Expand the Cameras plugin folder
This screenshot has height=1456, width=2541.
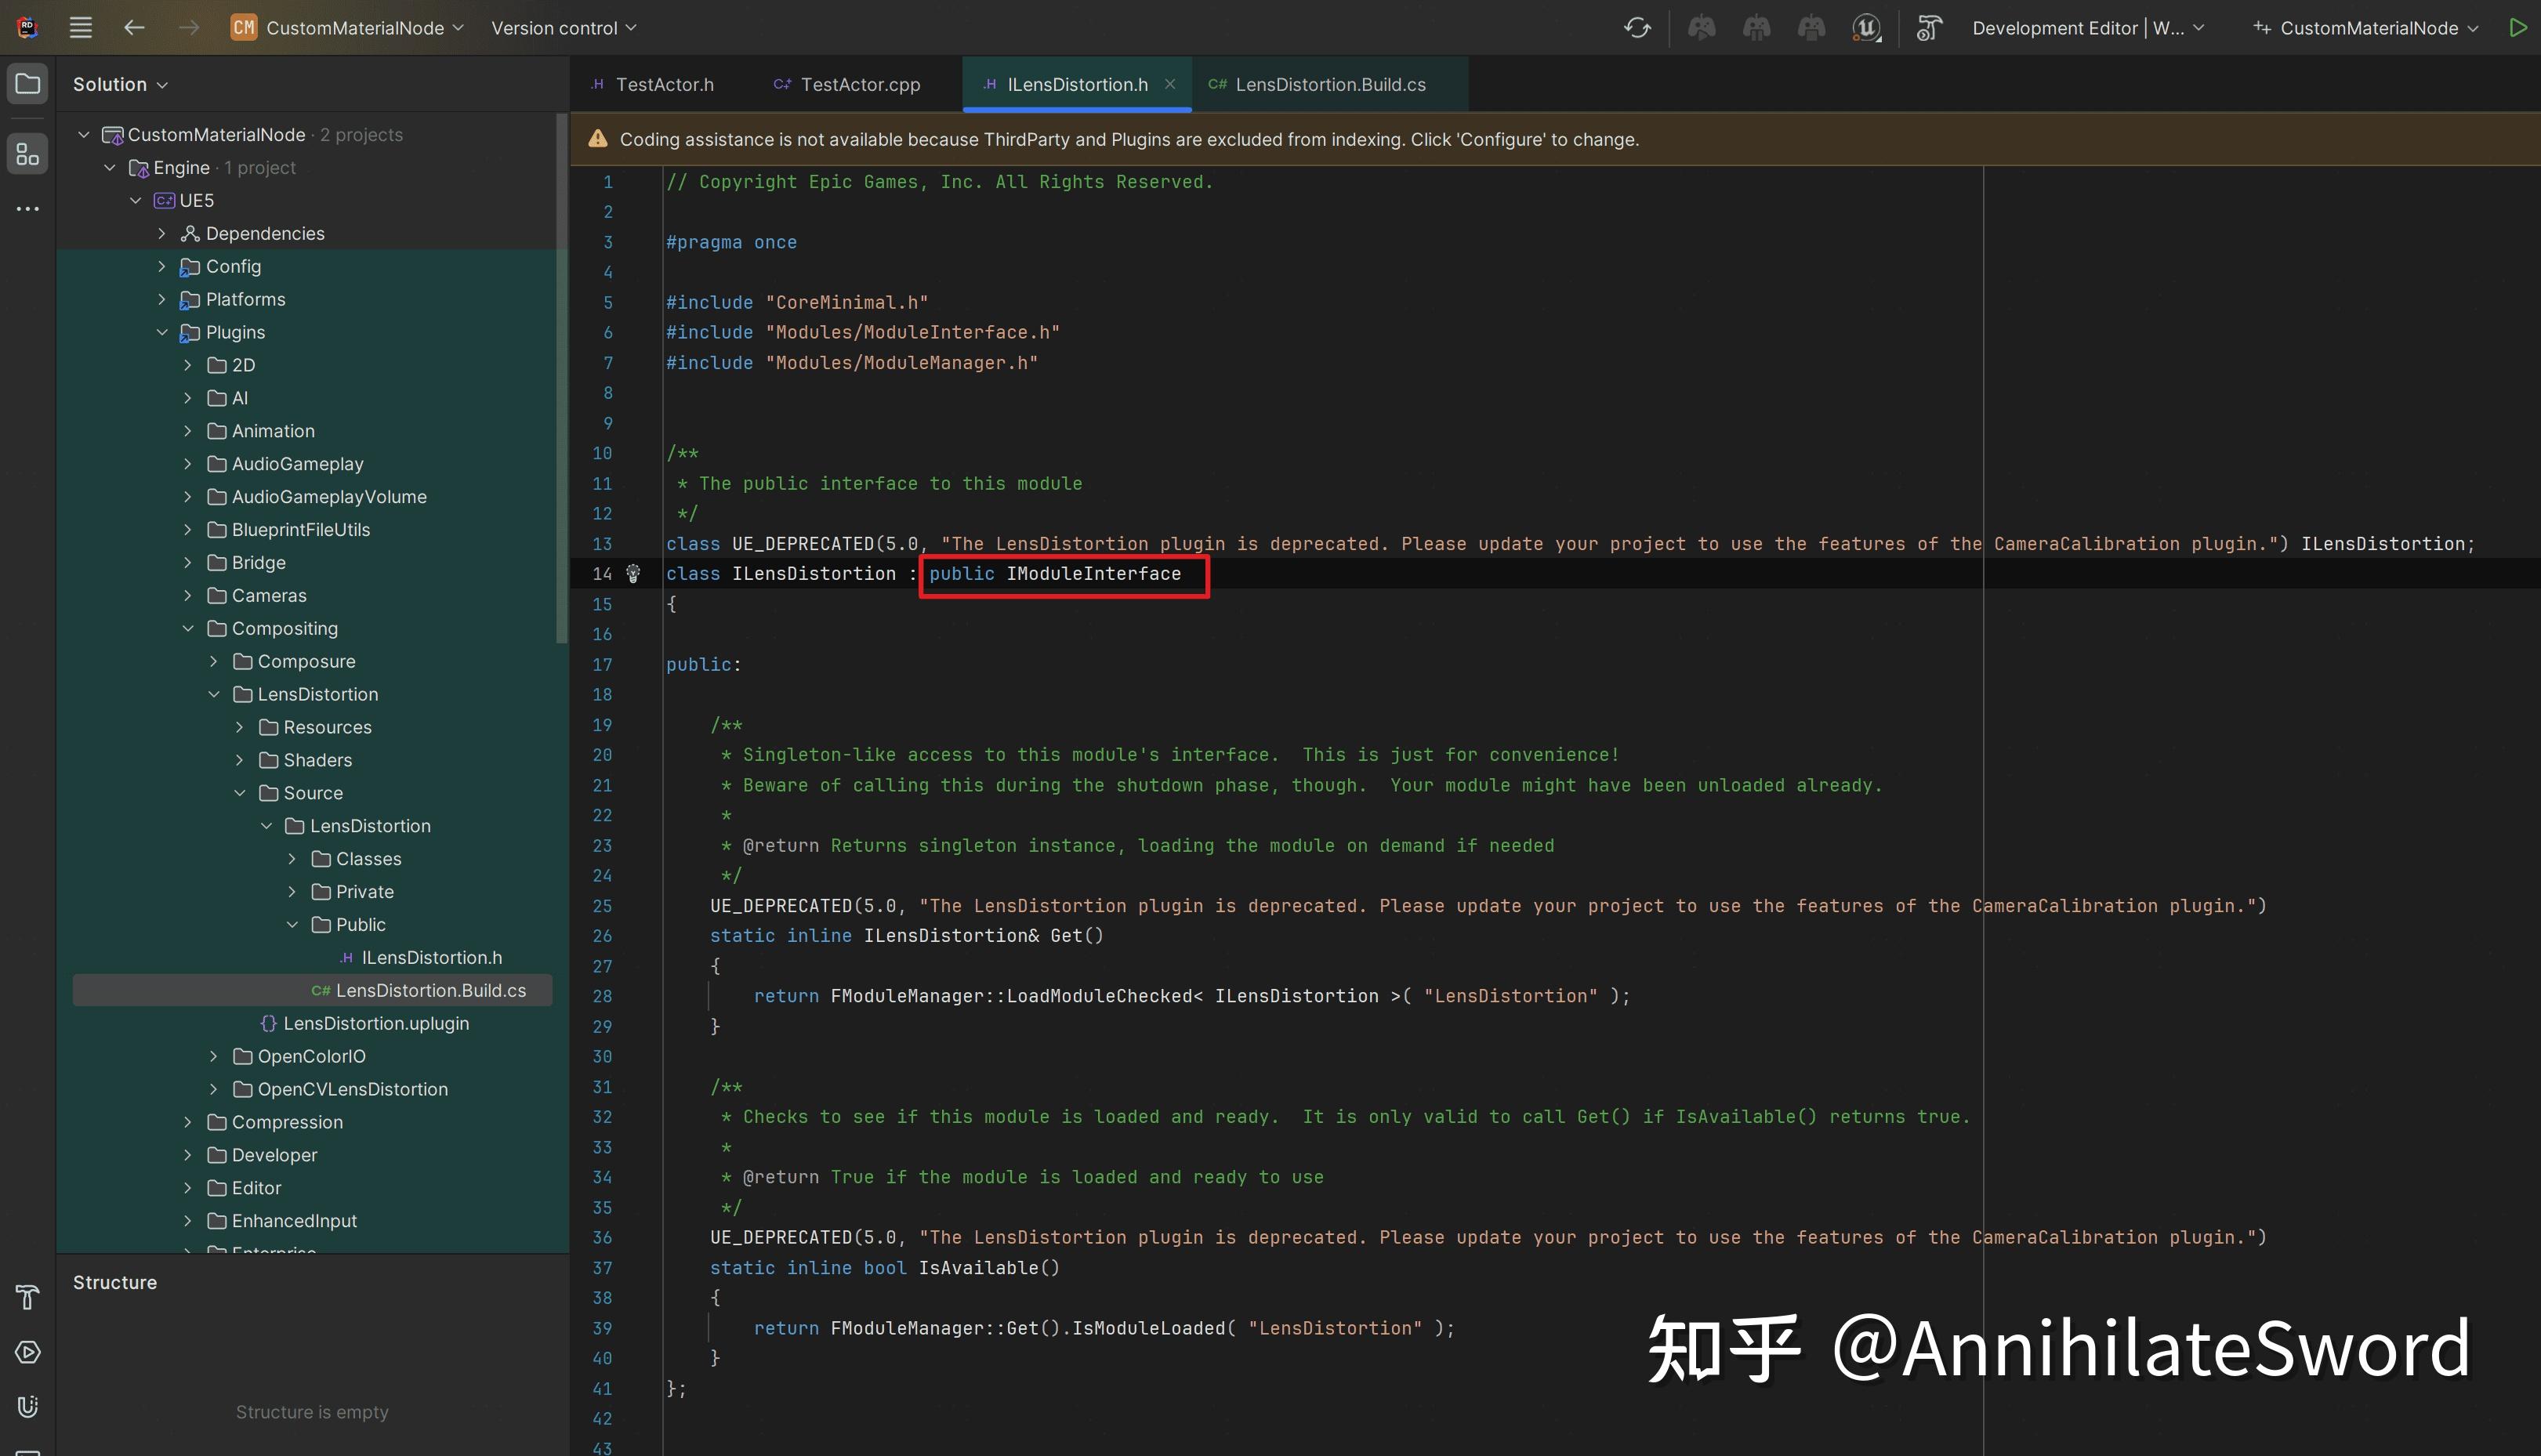pos(188,596)
